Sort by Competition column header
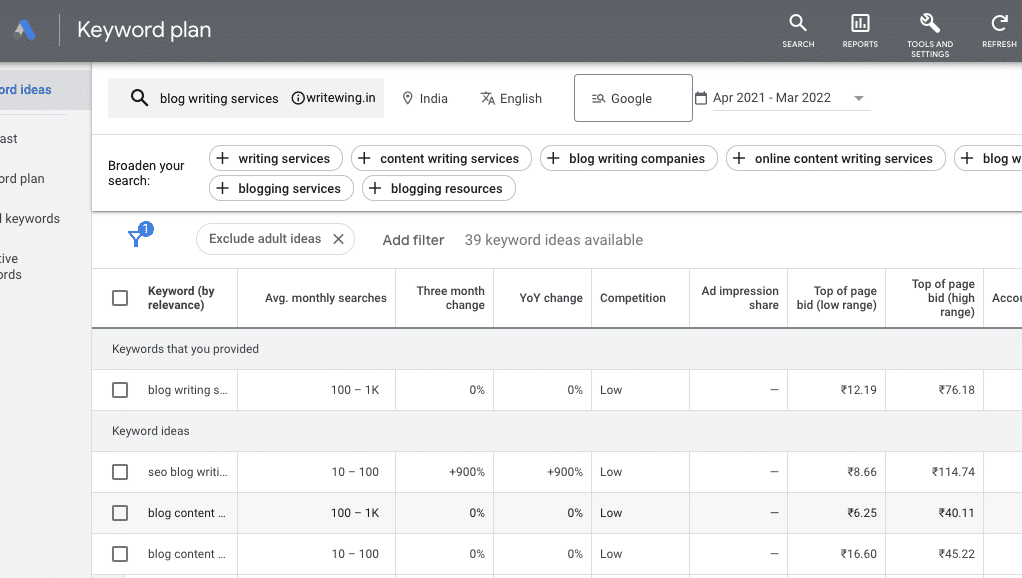The height and width of the screenshot is (578, 1022). click(633, 298)
